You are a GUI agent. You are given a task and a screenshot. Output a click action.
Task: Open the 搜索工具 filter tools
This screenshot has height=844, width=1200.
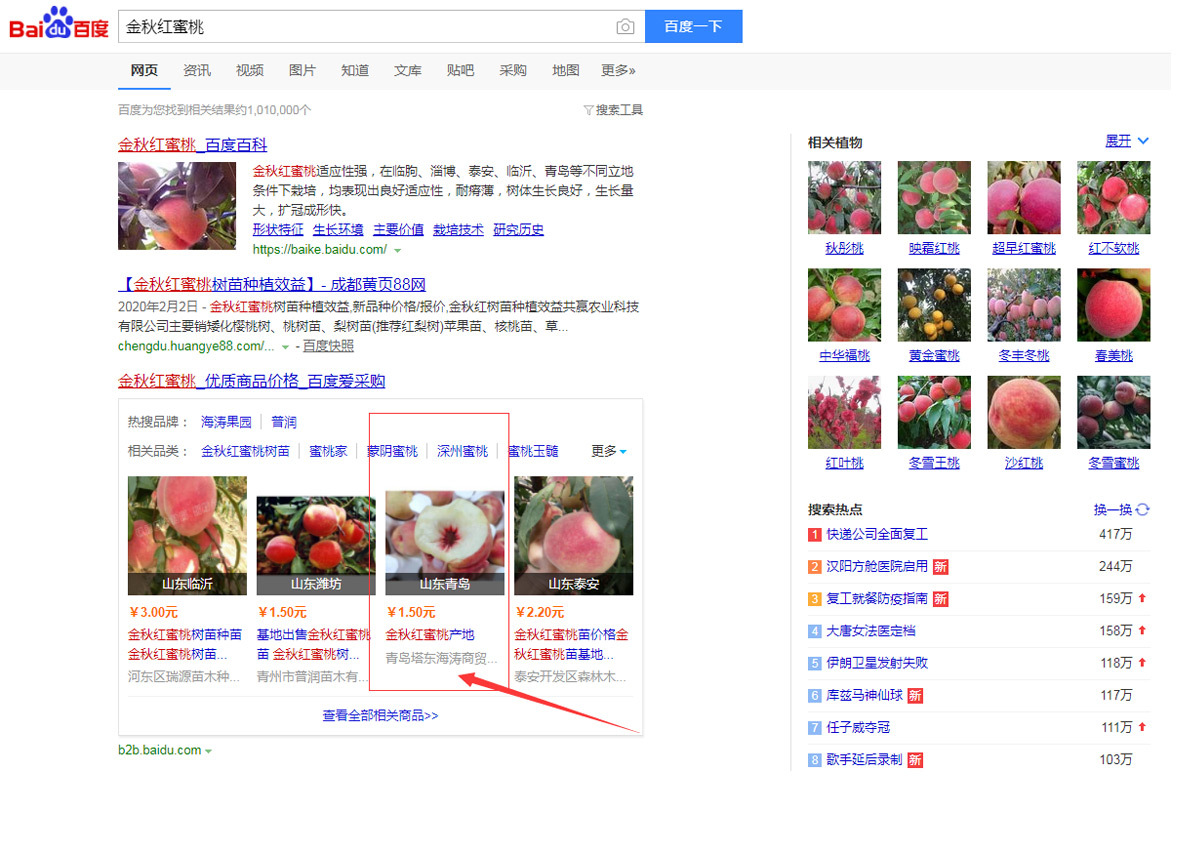coord(613,110)
